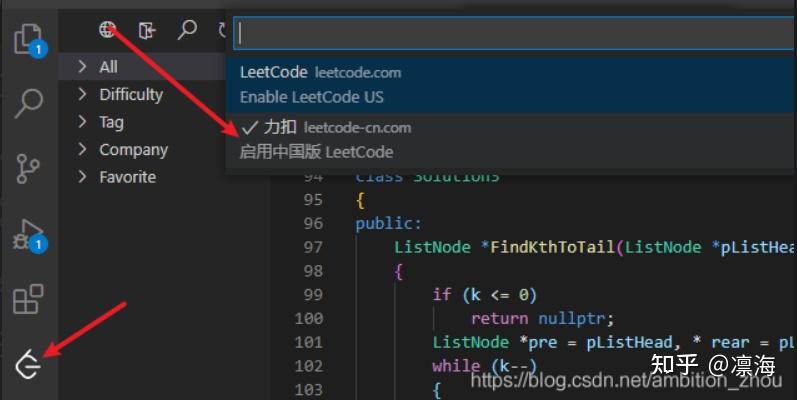Open the Extensions view
Screen dimensions: 797x400
28,299
